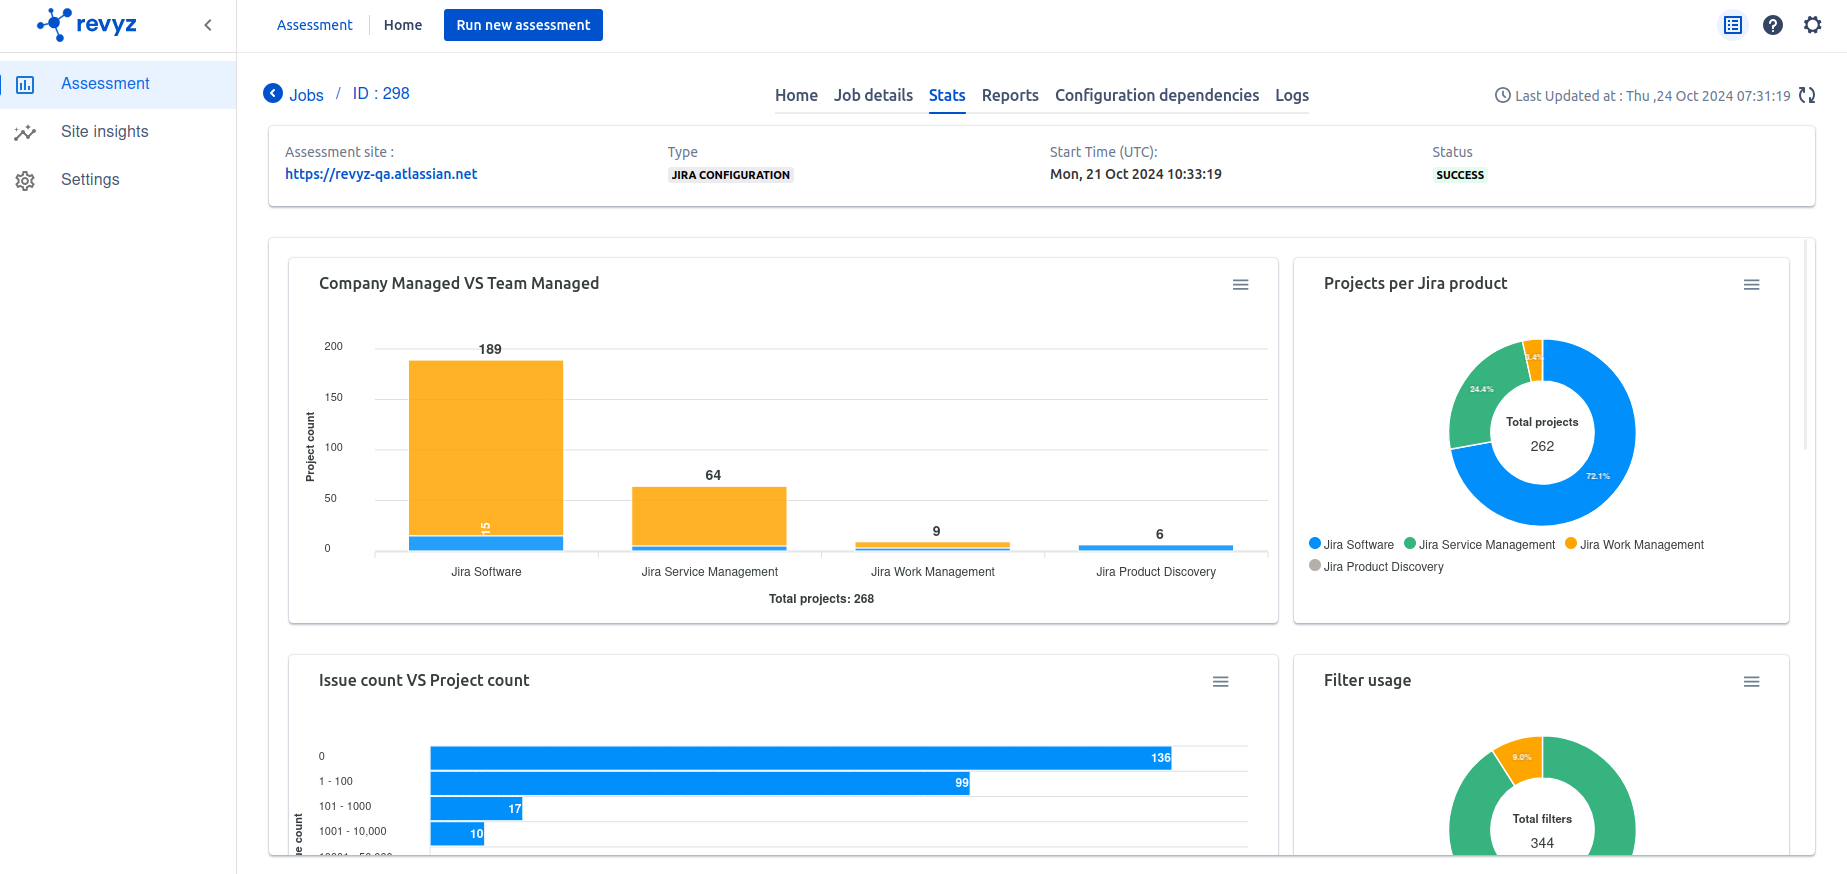Viewport: 1847px width, 874px height.
Task: Open the revyz-qa.atlassian.net site link
Action: pos(381,174)
